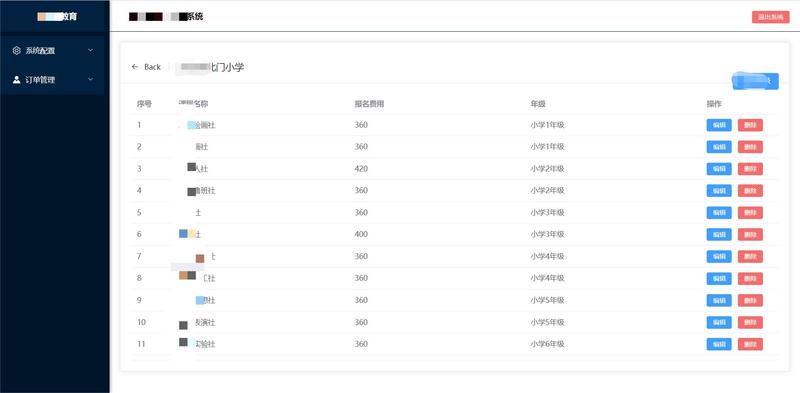Click the 报名费用 column header

(369, 104)
